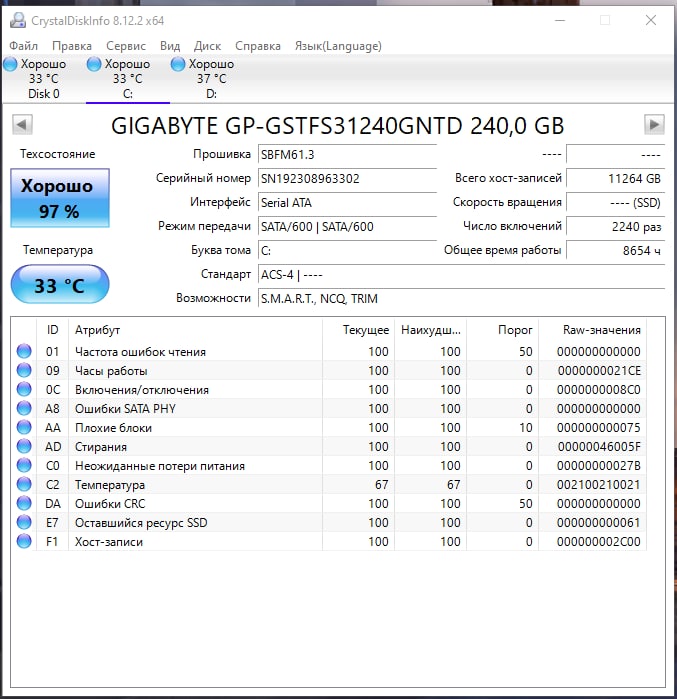Screen dimensions: 677x699
Task: Select the Включения/отключения attribute row
Action: pyautogui.click(x=329, y=389)
